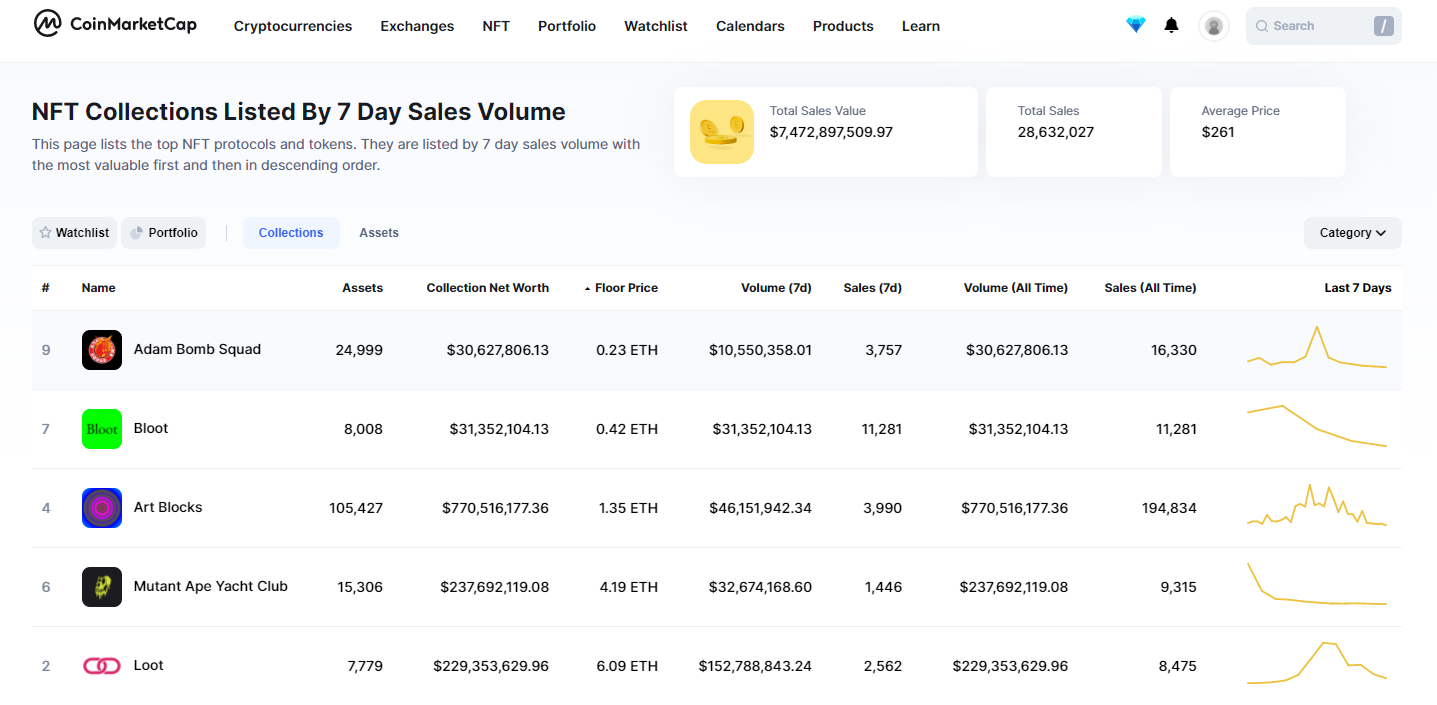This screenshot has height=705, width=1437.
Task: Sort by Volume (All Time) column
Action: [1016, 288]
